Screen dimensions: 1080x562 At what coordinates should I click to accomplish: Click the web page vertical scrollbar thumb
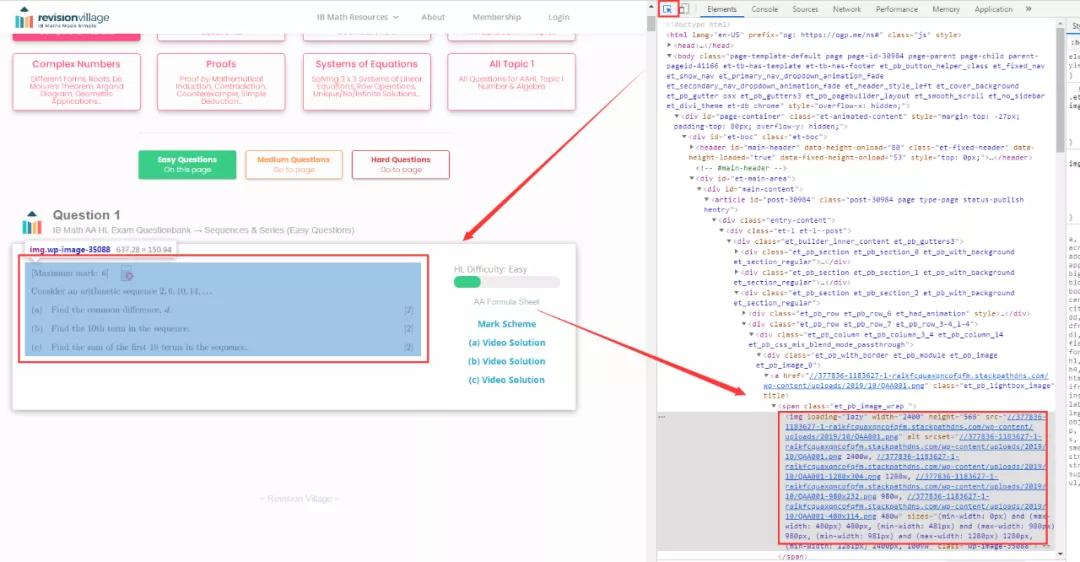click(651, 23)
